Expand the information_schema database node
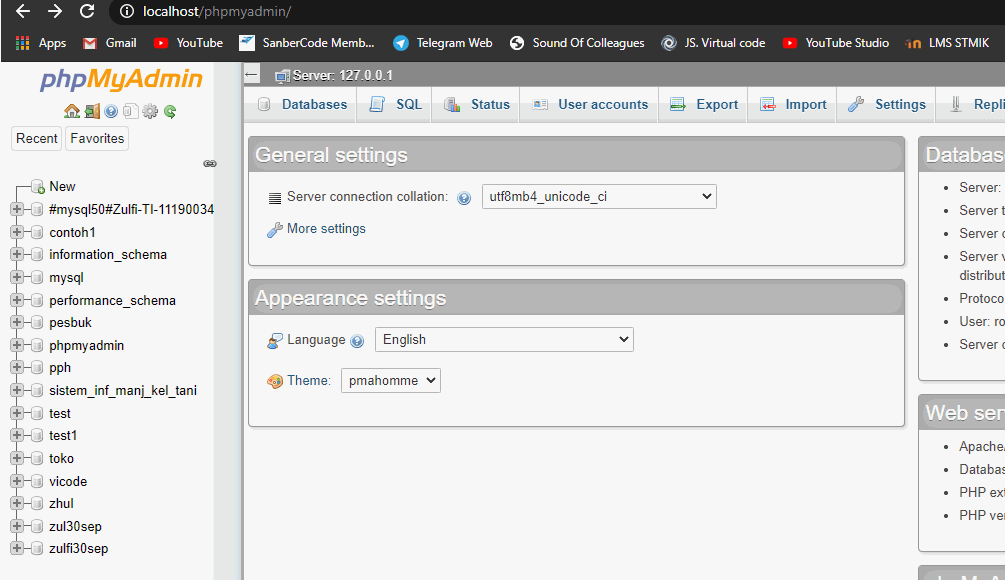Image resolution: width=1005 pixels, height=580 pixels. (17, 254)
